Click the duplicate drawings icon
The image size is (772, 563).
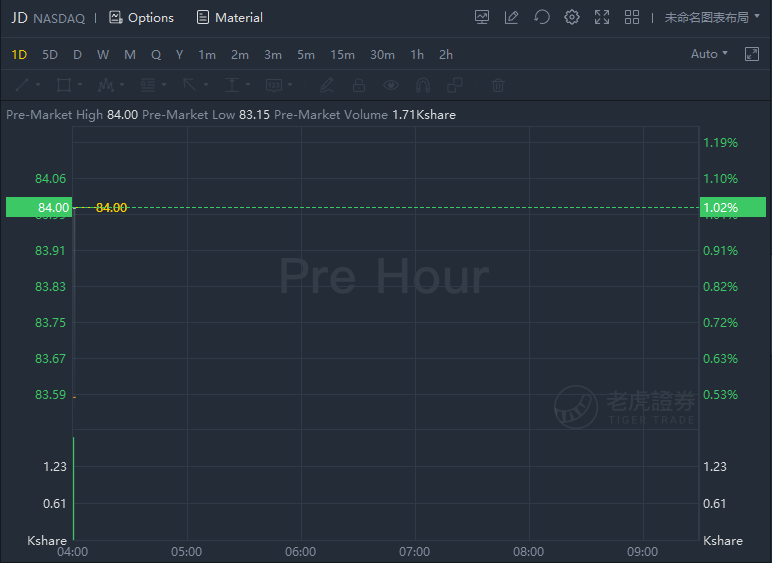[454, 85]
